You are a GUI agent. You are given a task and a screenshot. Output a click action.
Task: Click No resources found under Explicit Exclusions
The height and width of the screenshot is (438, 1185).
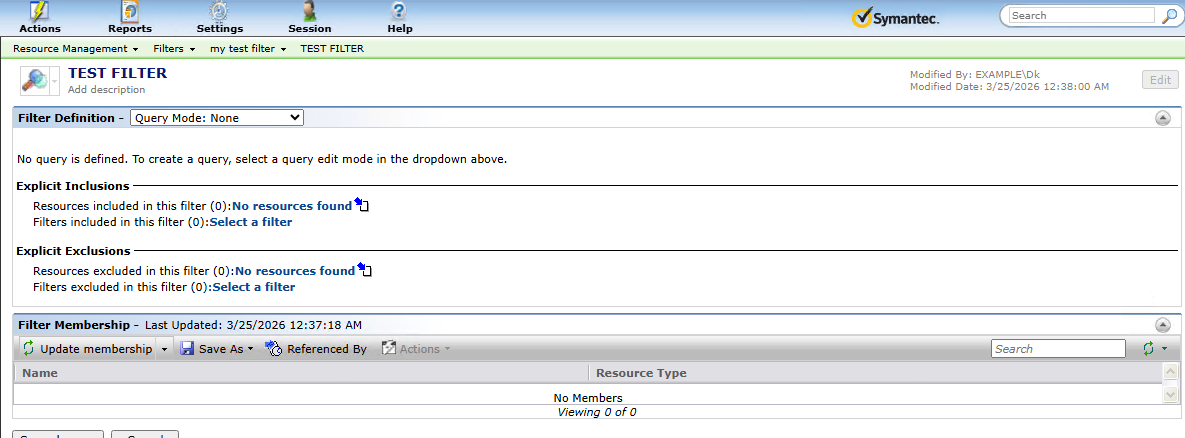click(295, 270)
